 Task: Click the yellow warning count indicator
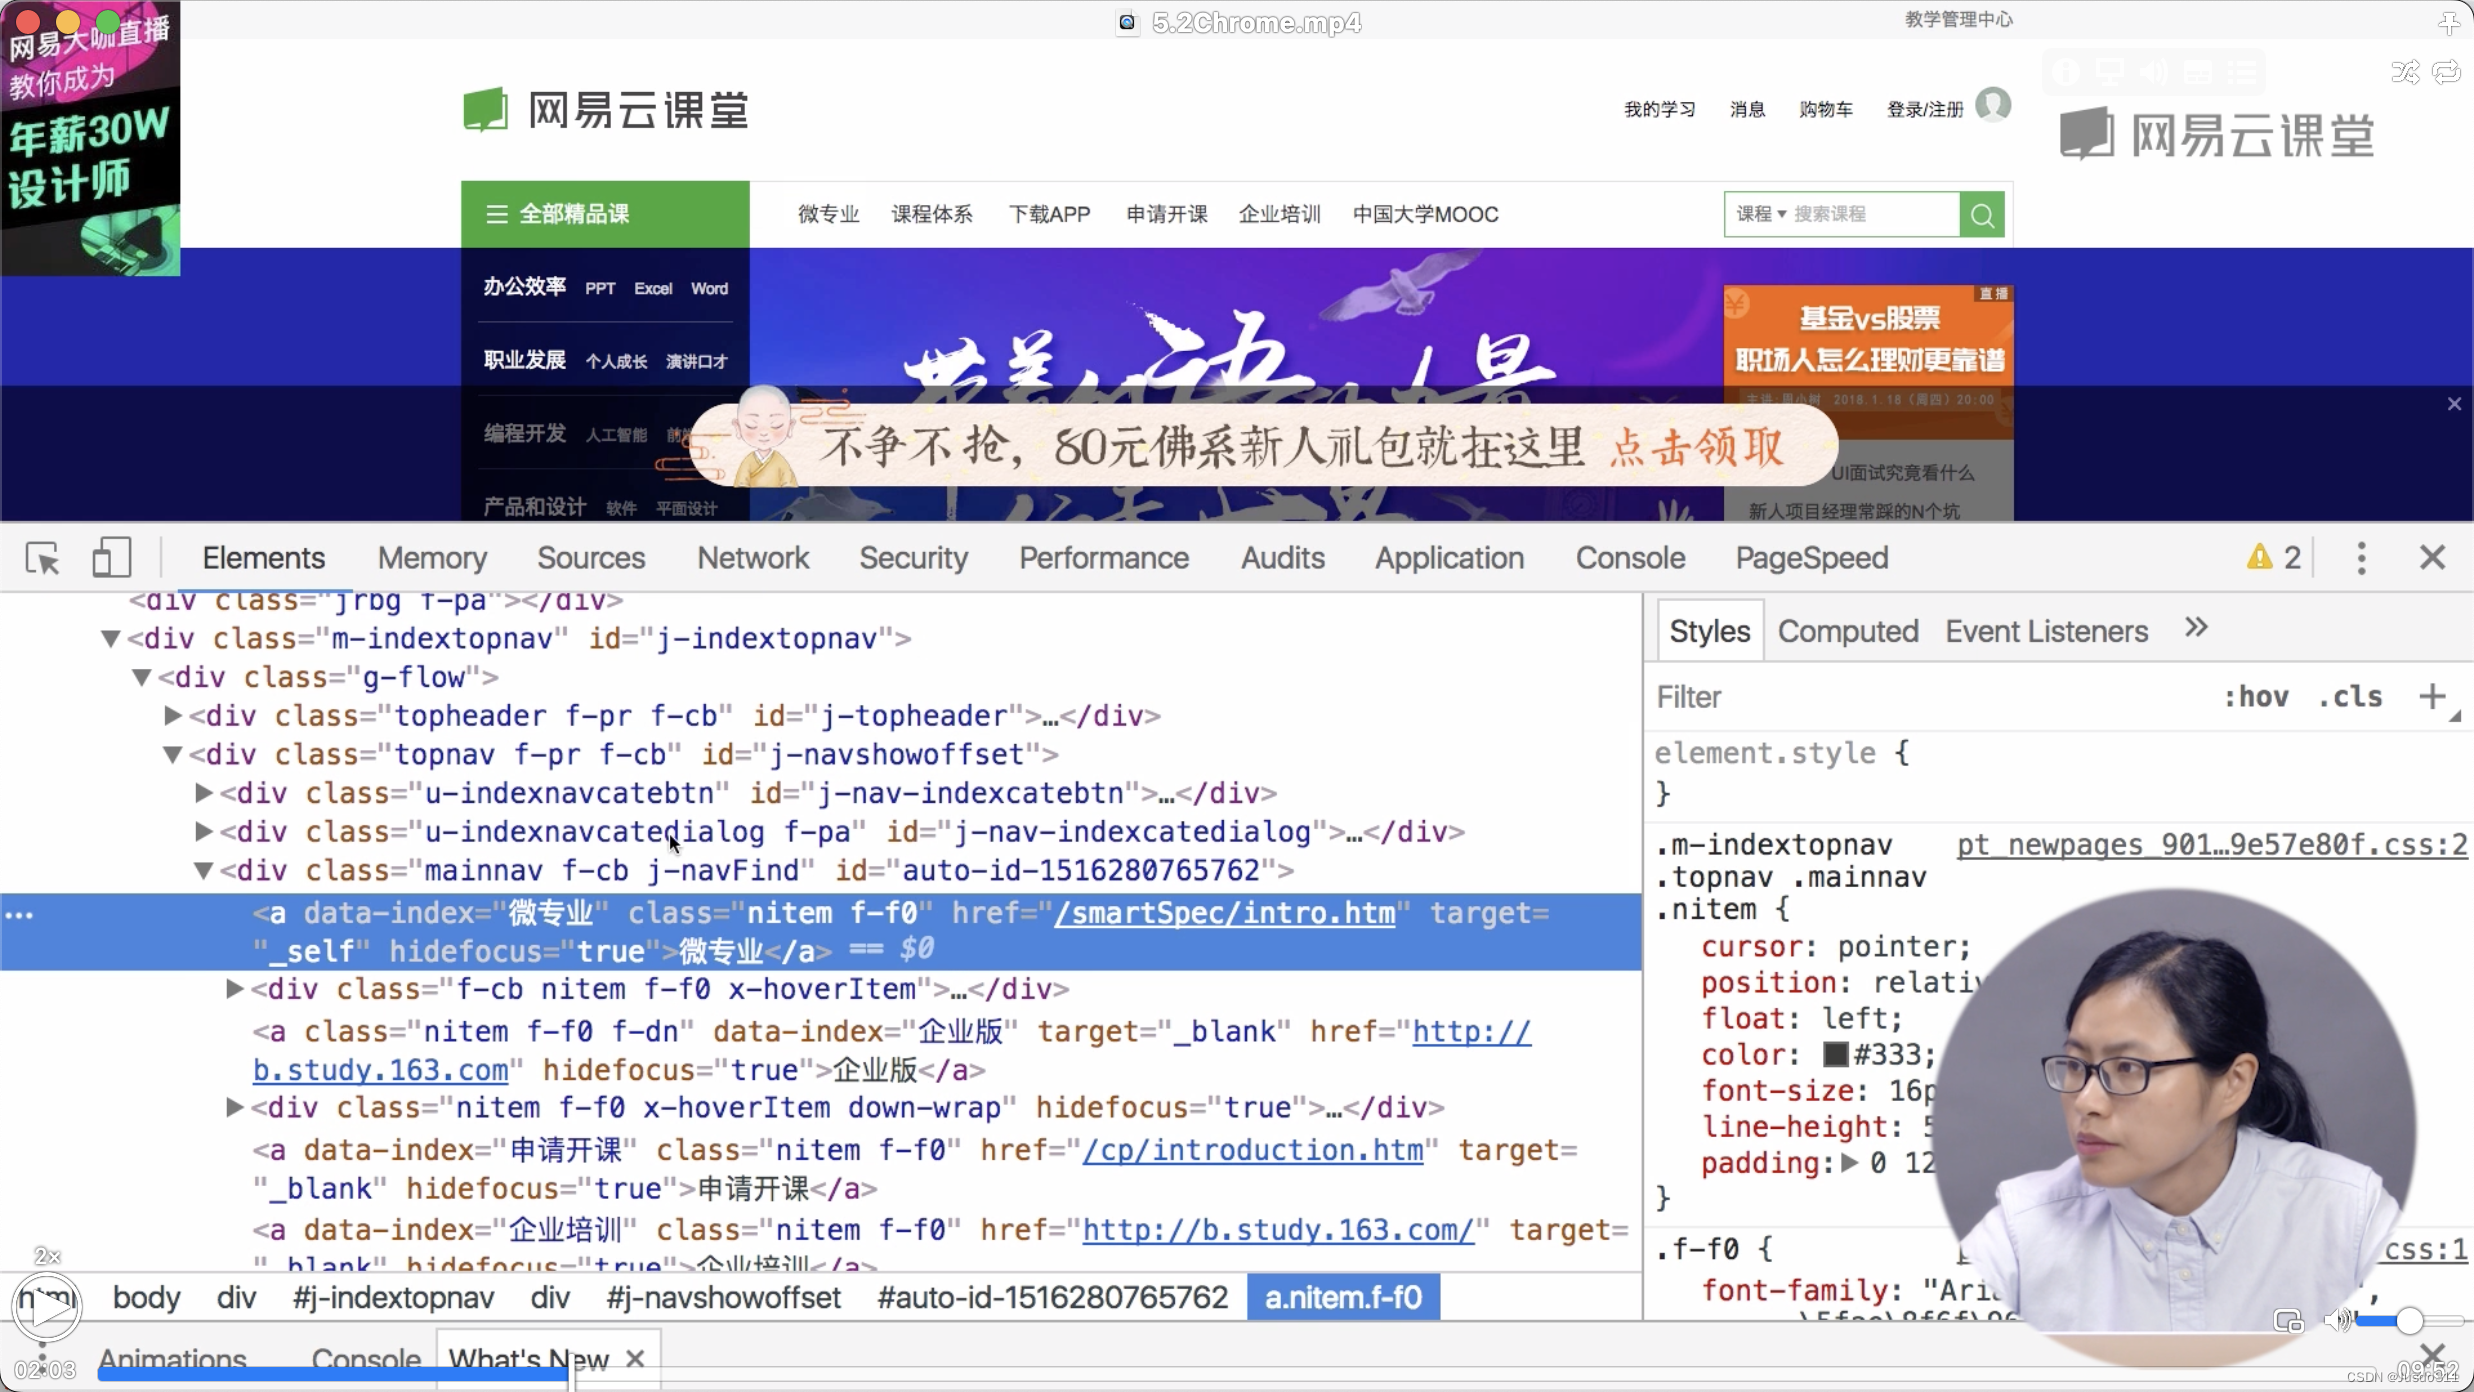point(2273,558)
